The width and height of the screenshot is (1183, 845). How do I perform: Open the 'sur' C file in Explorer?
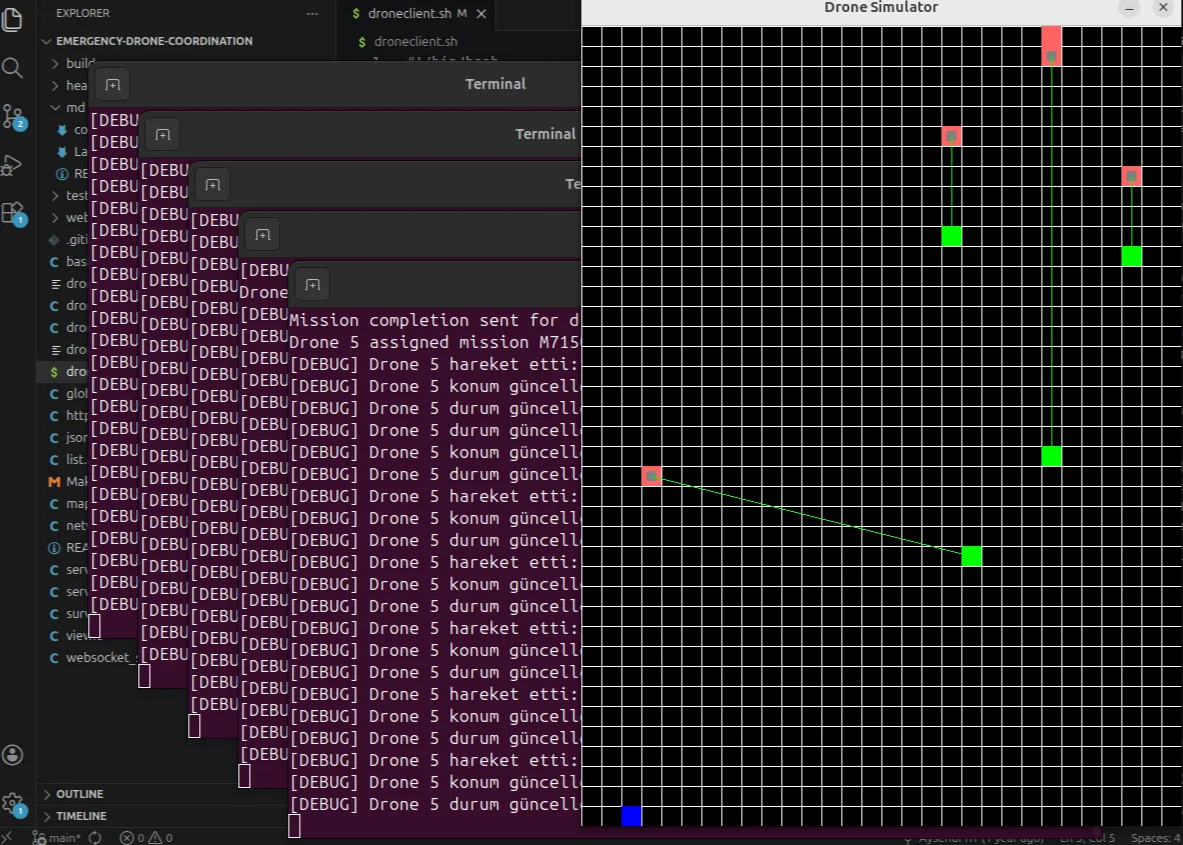[x=68, y=613]
